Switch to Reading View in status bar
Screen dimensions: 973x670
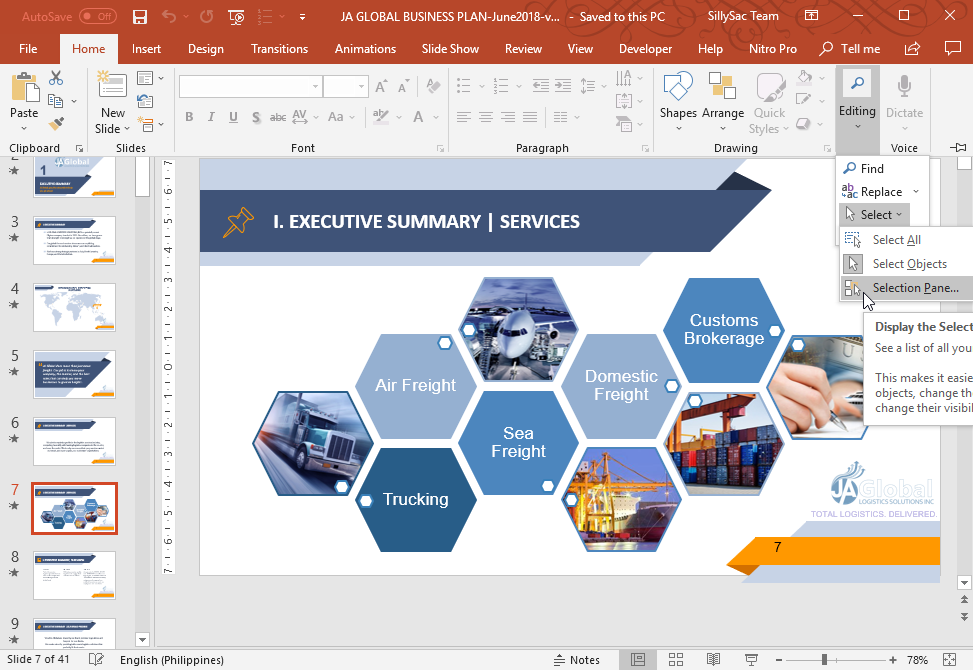[x=714, y=660]
